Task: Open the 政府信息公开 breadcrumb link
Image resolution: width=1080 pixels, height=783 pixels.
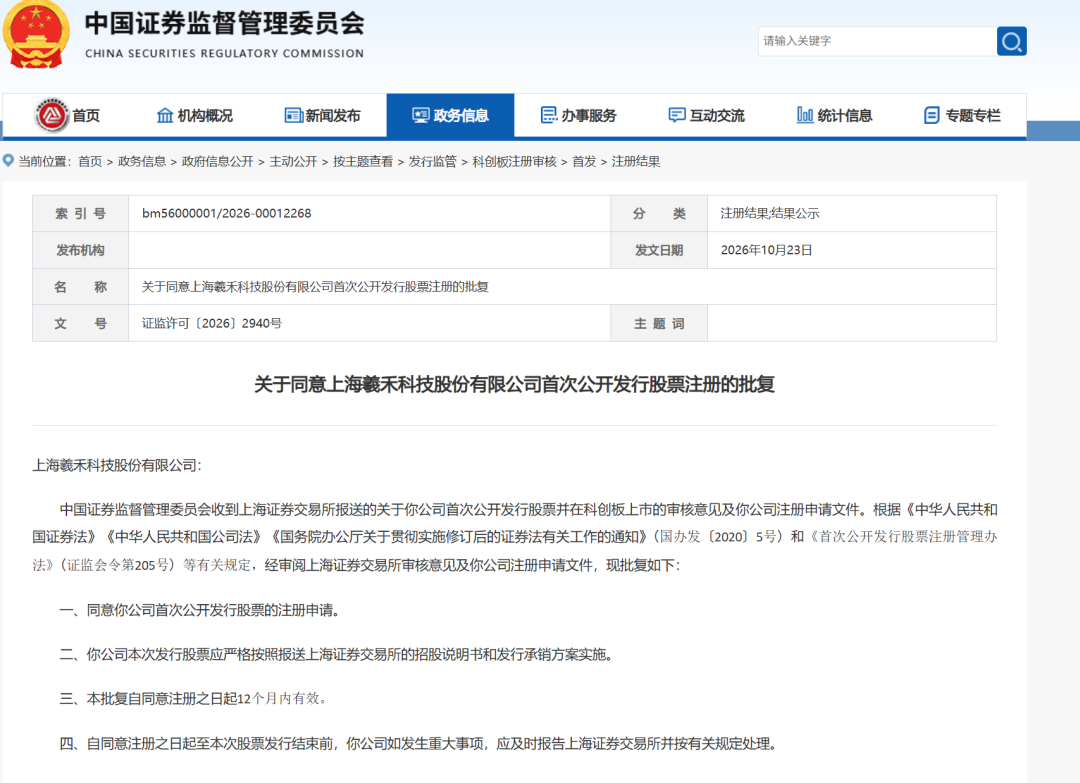Action: click(x=218, y=161)
